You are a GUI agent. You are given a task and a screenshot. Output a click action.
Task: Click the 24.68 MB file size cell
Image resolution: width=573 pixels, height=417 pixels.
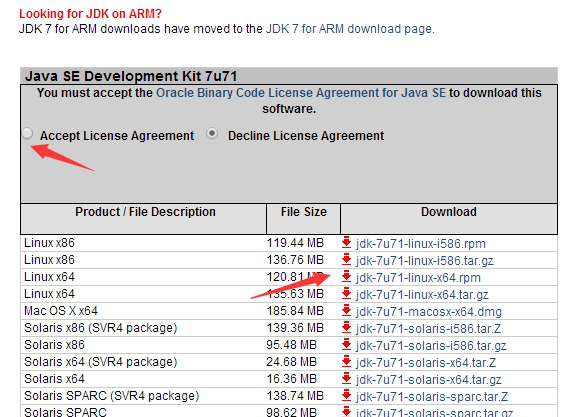(x=292, y=362)
